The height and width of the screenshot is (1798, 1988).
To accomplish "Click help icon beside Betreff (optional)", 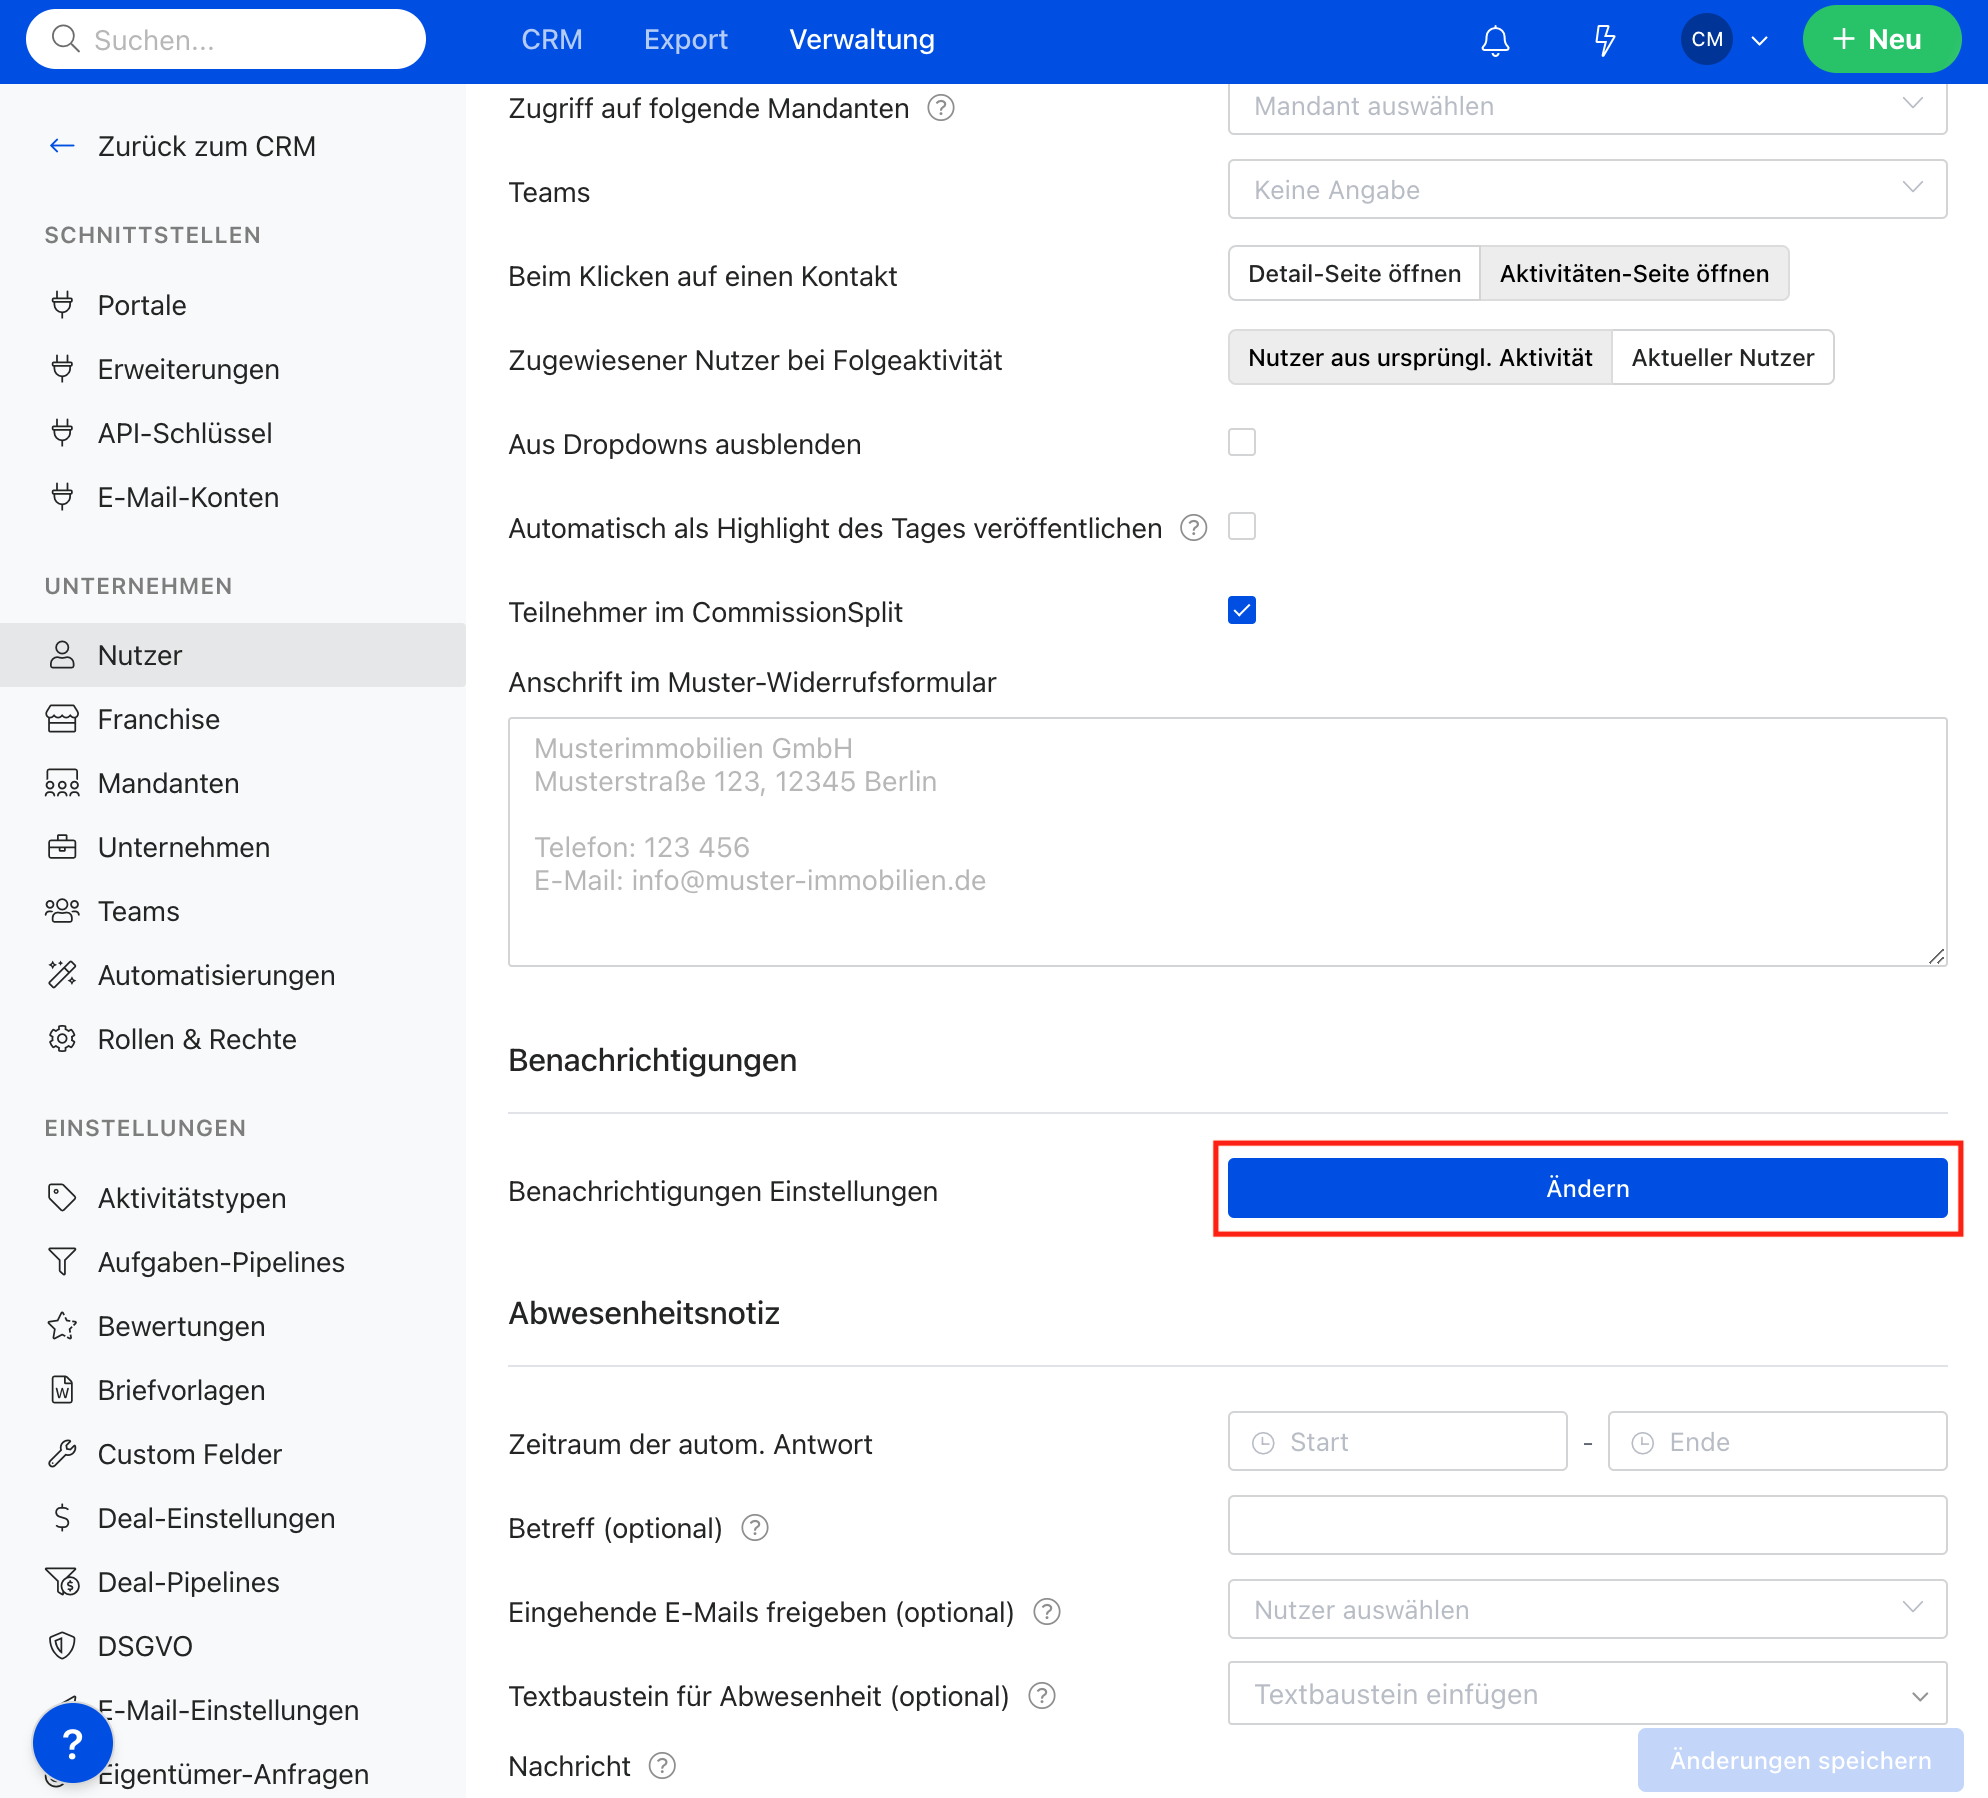I will coord(755,1528).
